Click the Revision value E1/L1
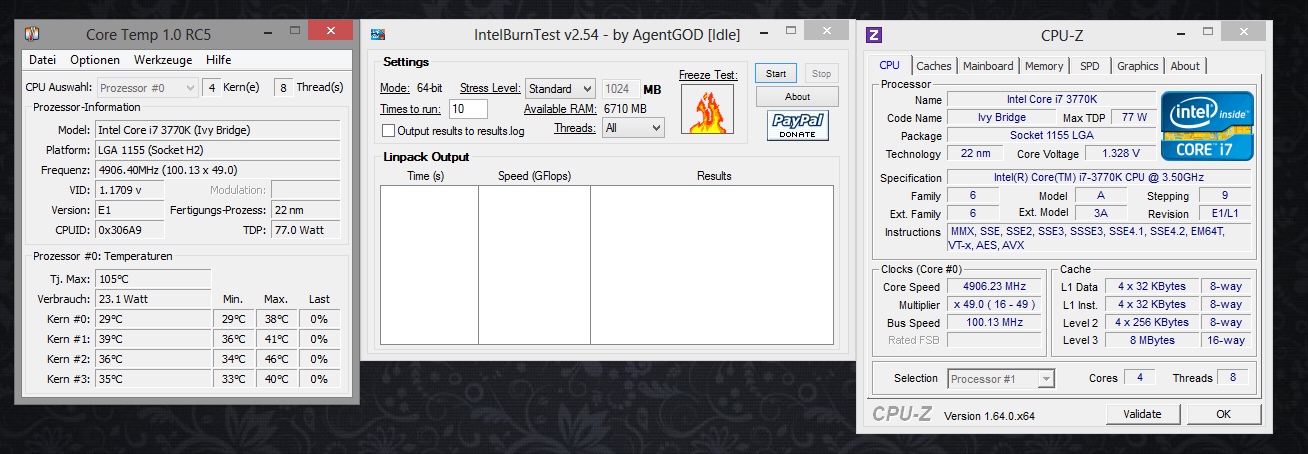Image resolution: width=1308 pixels, height=454 pixels. point(1223,214)
